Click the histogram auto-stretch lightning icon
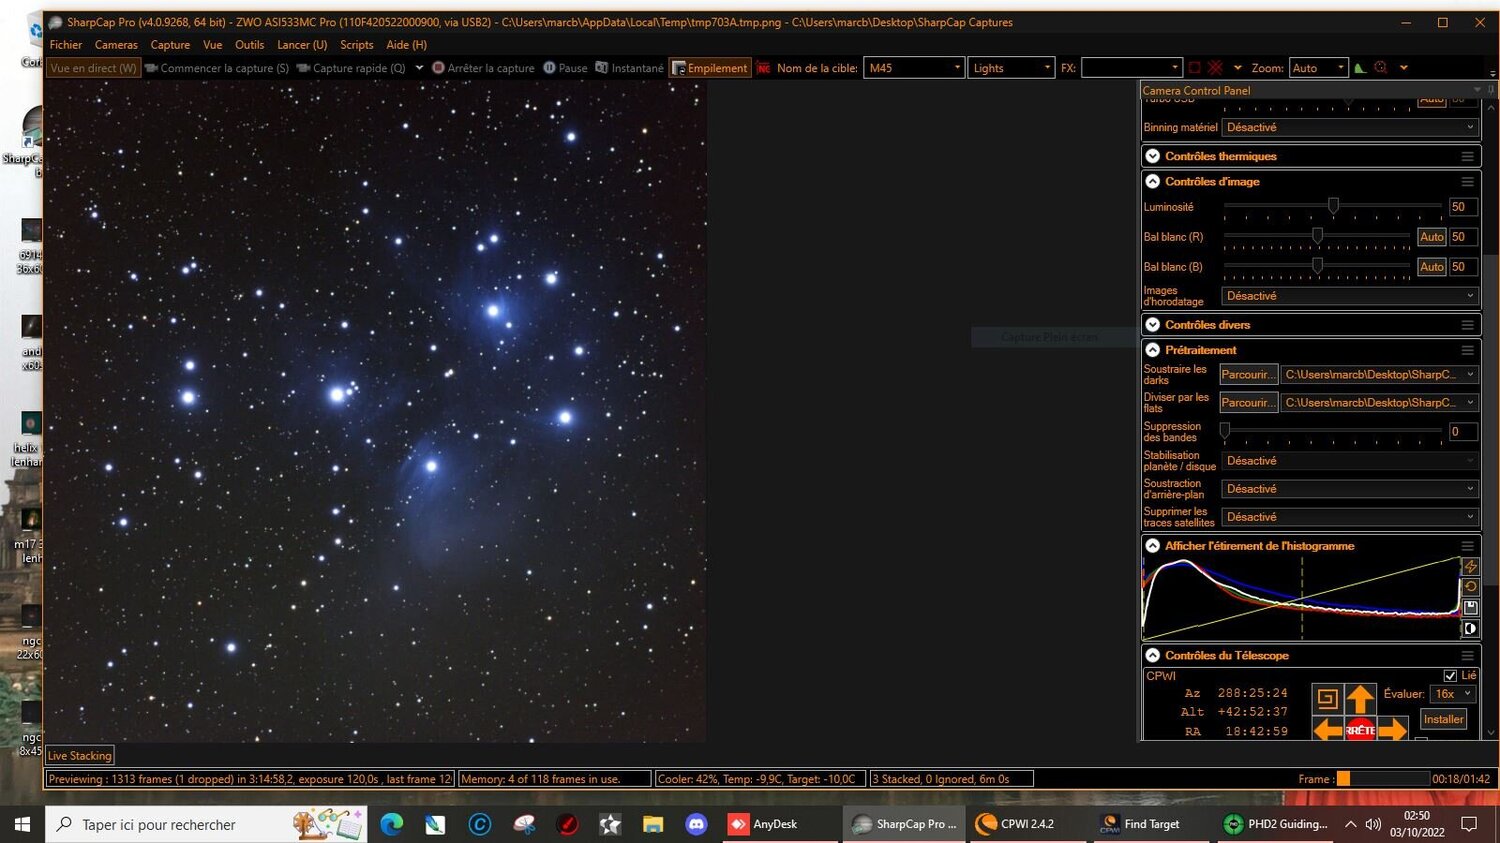Screen dimensions: 1500x843 click(1470, 566)
